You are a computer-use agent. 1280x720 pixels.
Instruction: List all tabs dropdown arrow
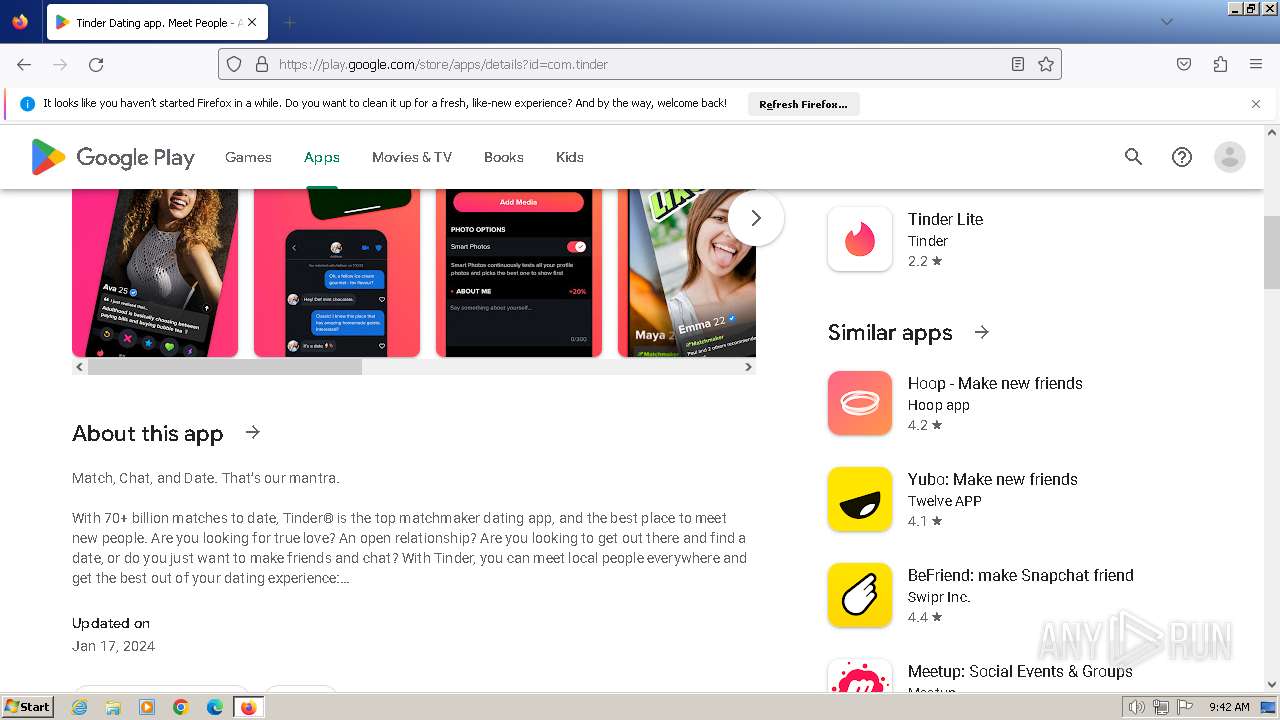(x=1166, y=22)
